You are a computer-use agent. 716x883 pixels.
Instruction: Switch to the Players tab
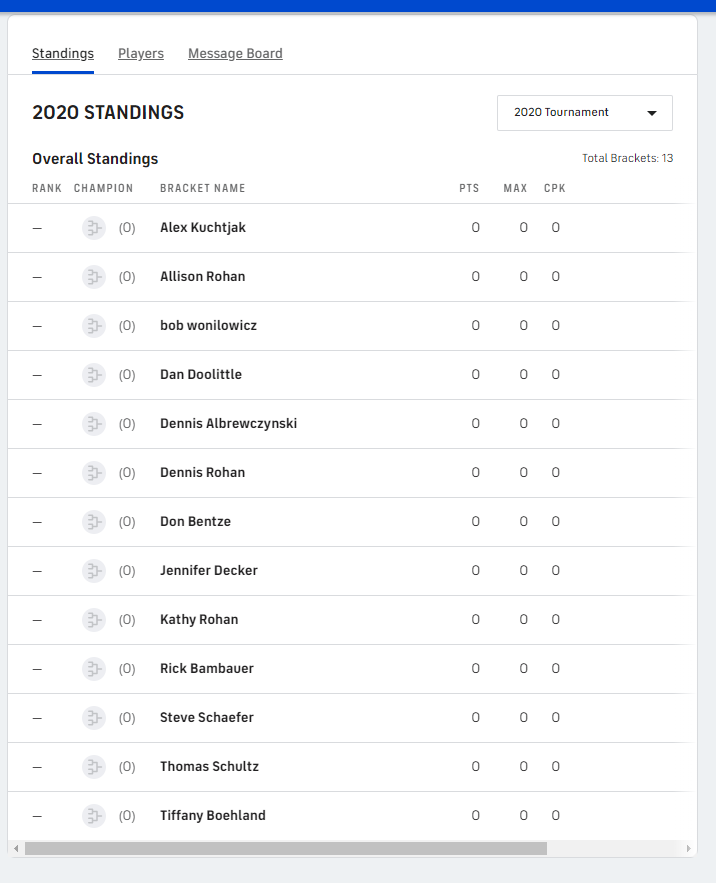(141, 54)
